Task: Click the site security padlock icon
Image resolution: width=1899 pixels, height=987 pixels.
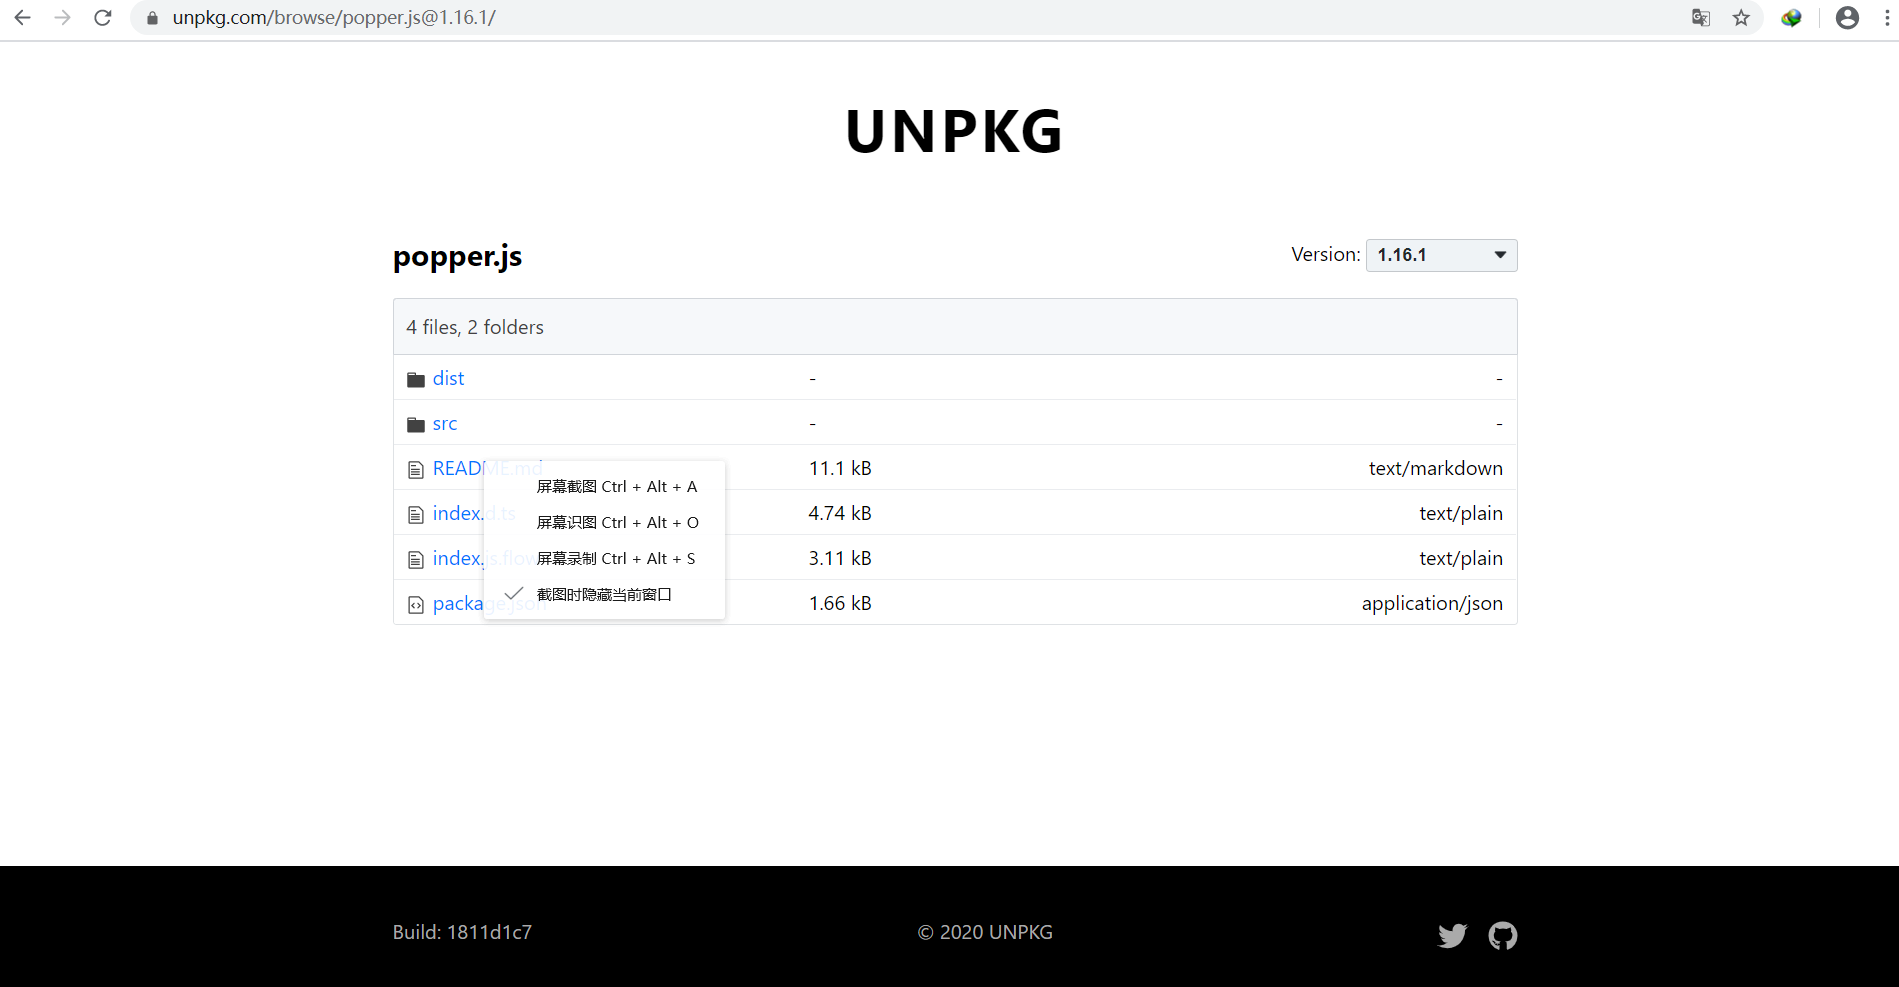Action: (151, 17)
